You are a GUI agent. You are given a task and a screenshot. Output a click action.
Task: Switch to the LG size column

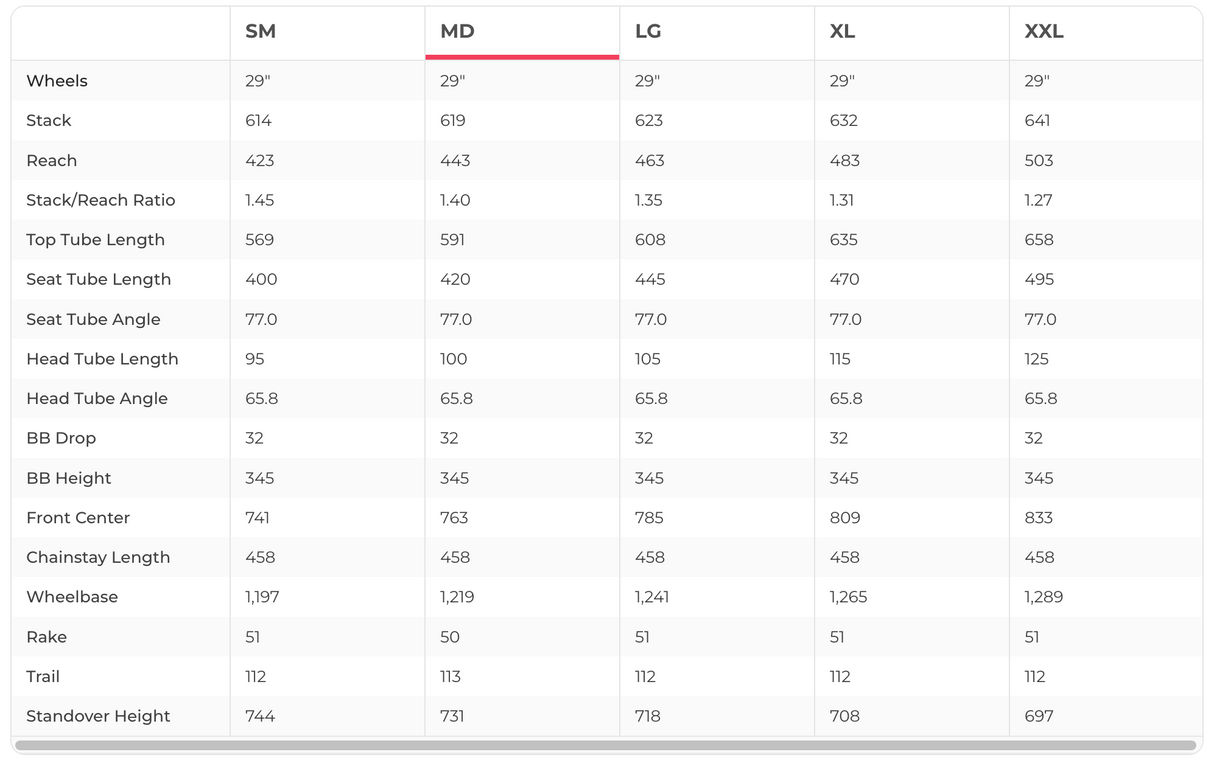pyautogui.click(x=648, y=32)
